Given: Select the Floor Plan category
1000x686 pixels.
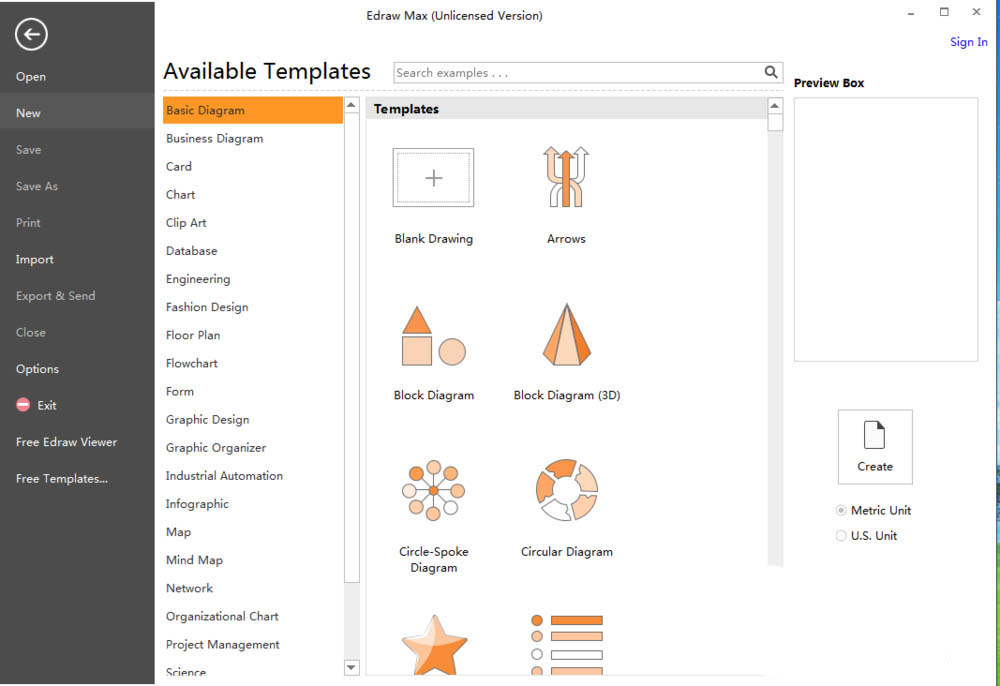Looking at the screenshot, I should point(253,335).
